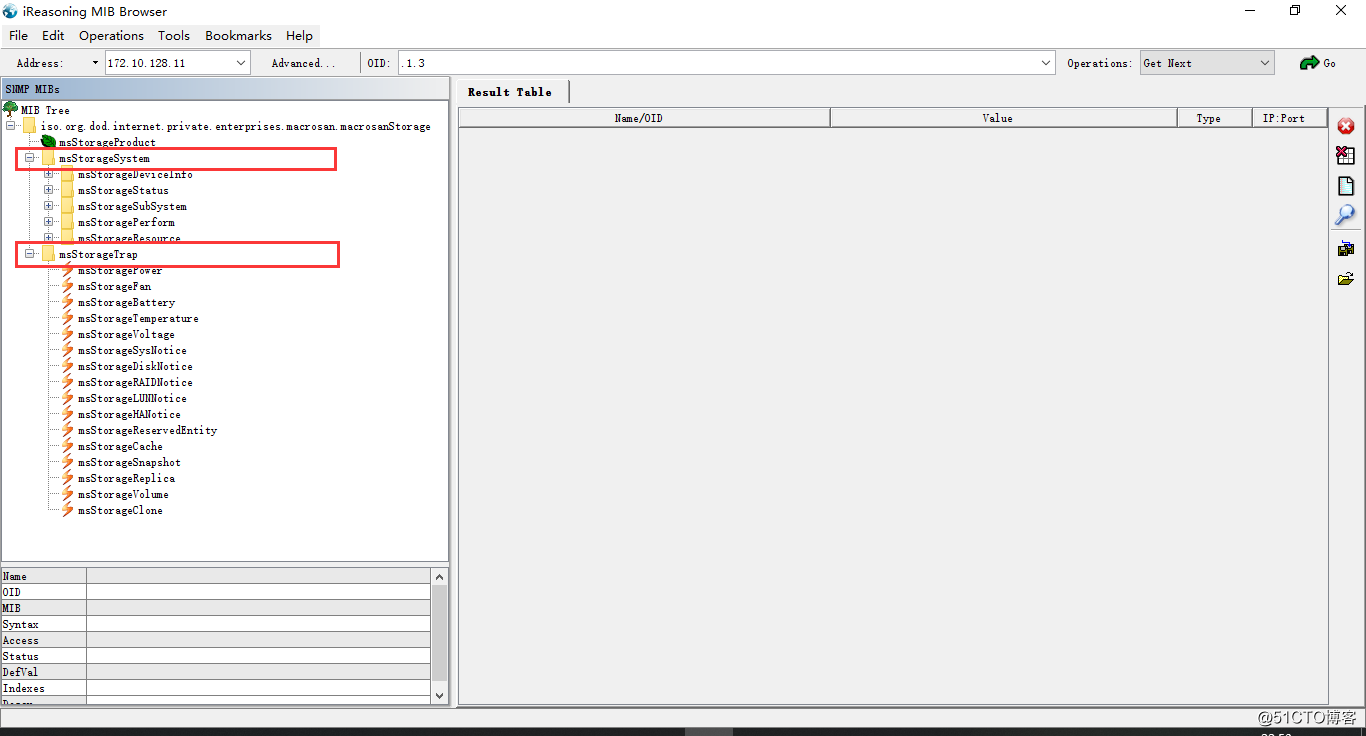This screenshot has height=736, width=1366.
Task: Click the open folder icon in right toolbar
Action: tap(1345, 279)
